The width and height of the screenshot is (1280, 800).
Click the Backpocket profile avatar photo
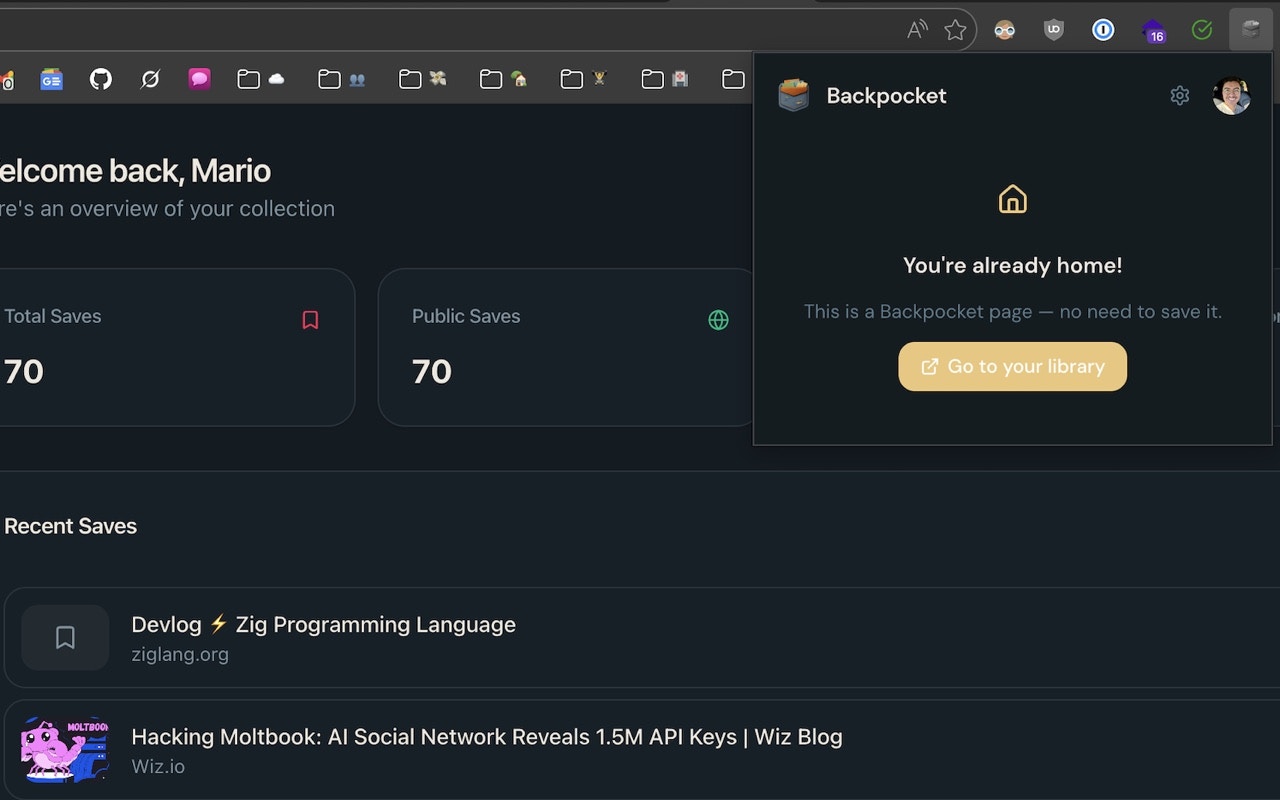pos(1231,95)
